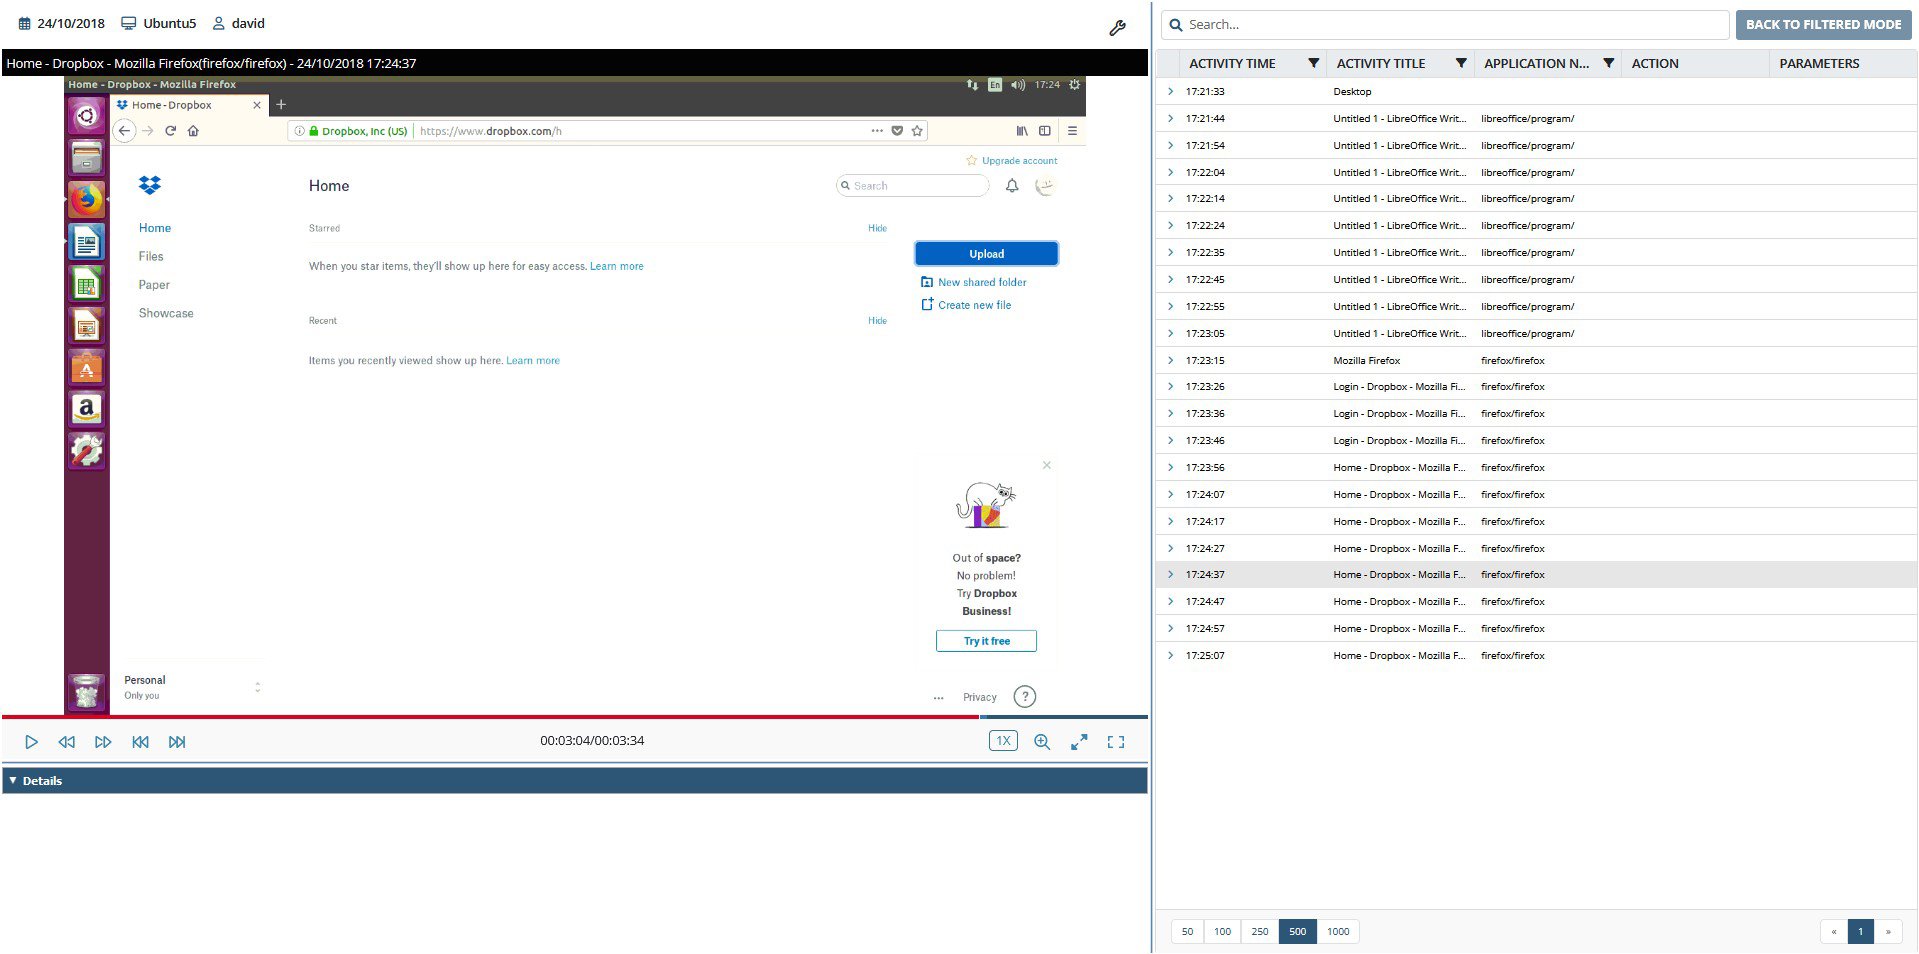
Task: Sort by the ACTION column header
Action: click(1655, 64)
